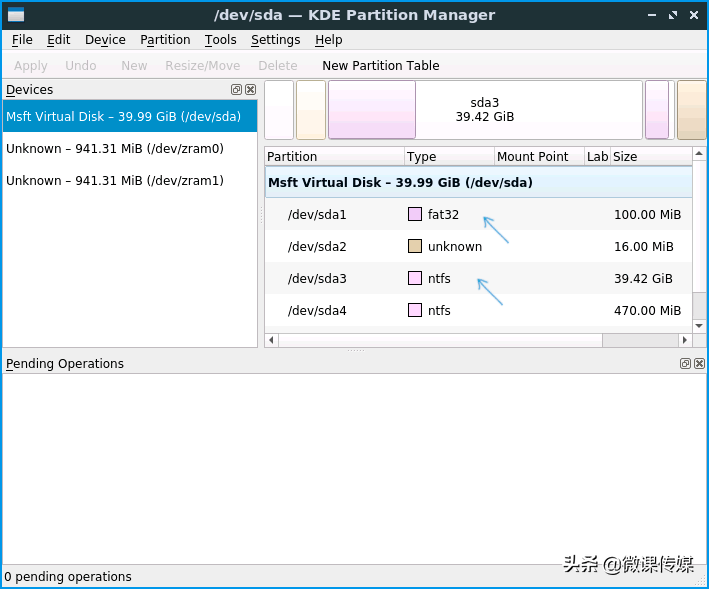Click the sda3 ntfs color swatch

pos(415,278)
